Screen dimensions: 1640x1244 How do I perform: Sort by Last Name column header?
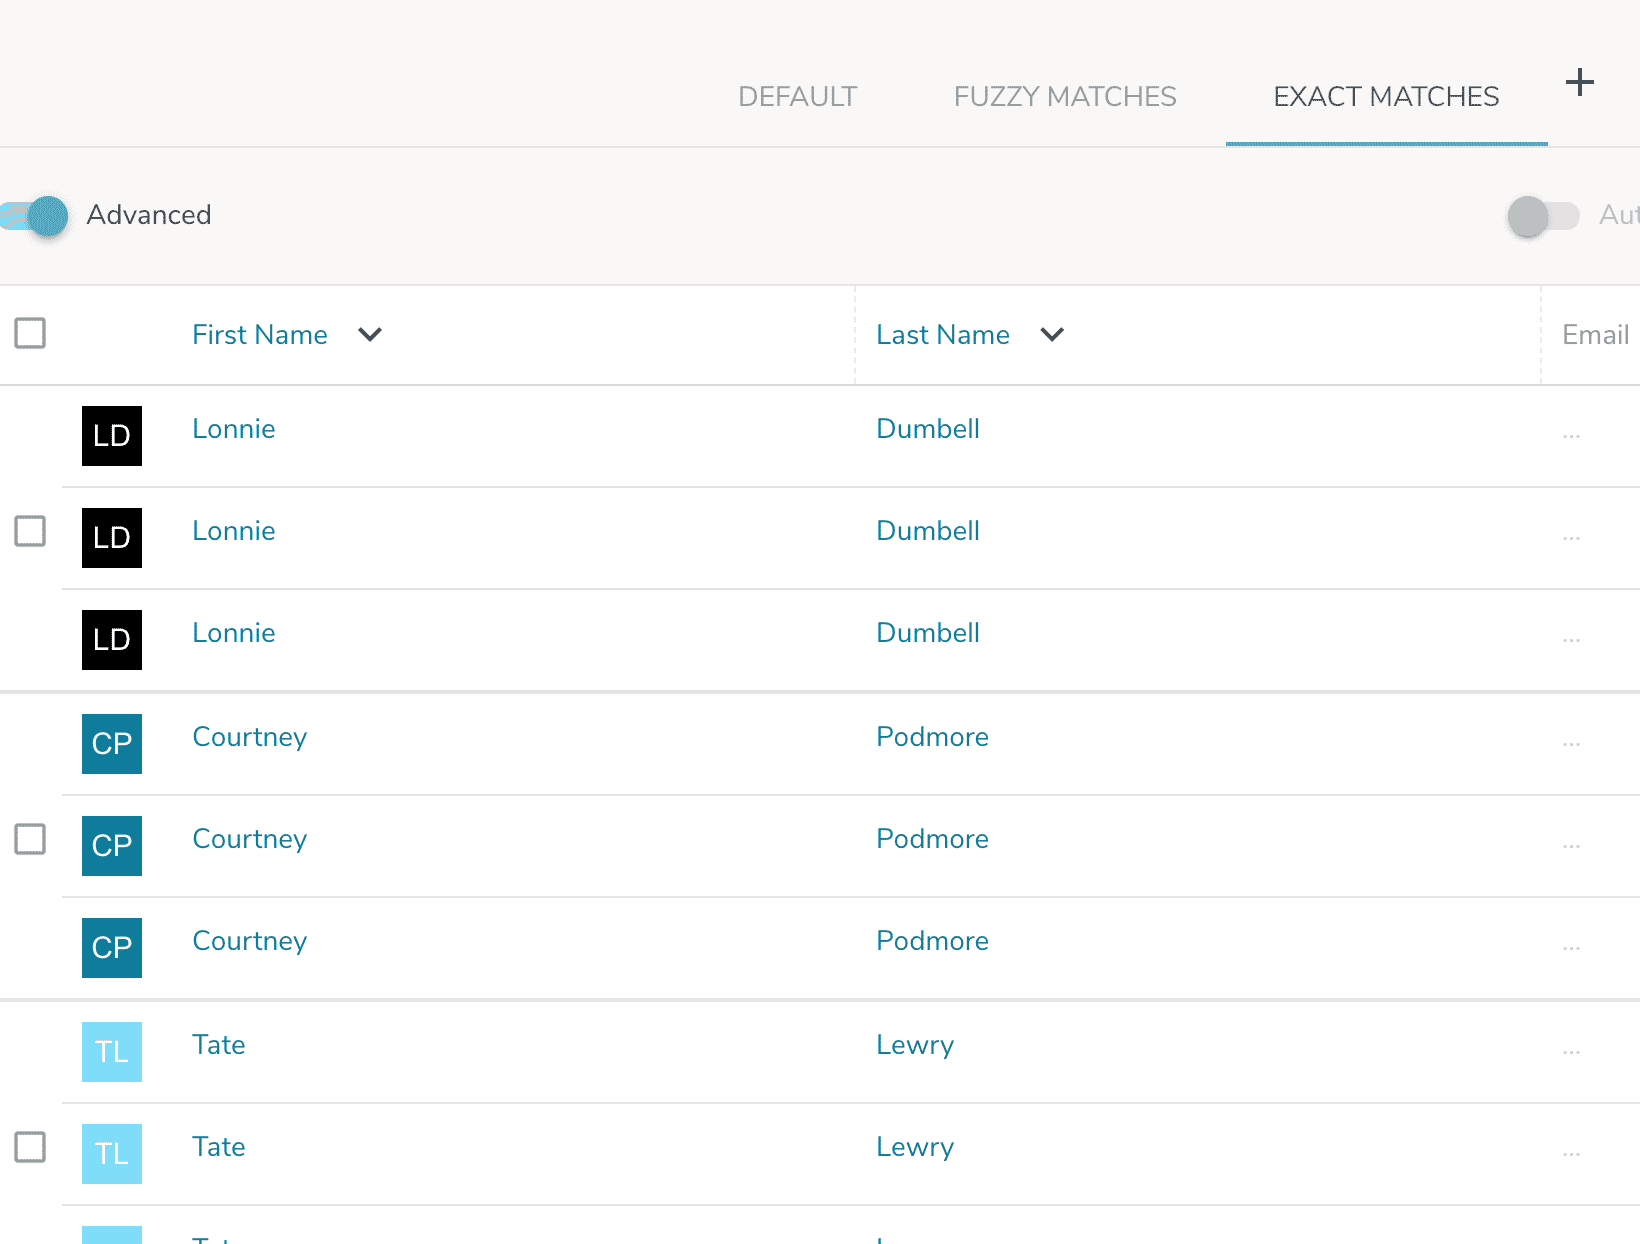943,334
